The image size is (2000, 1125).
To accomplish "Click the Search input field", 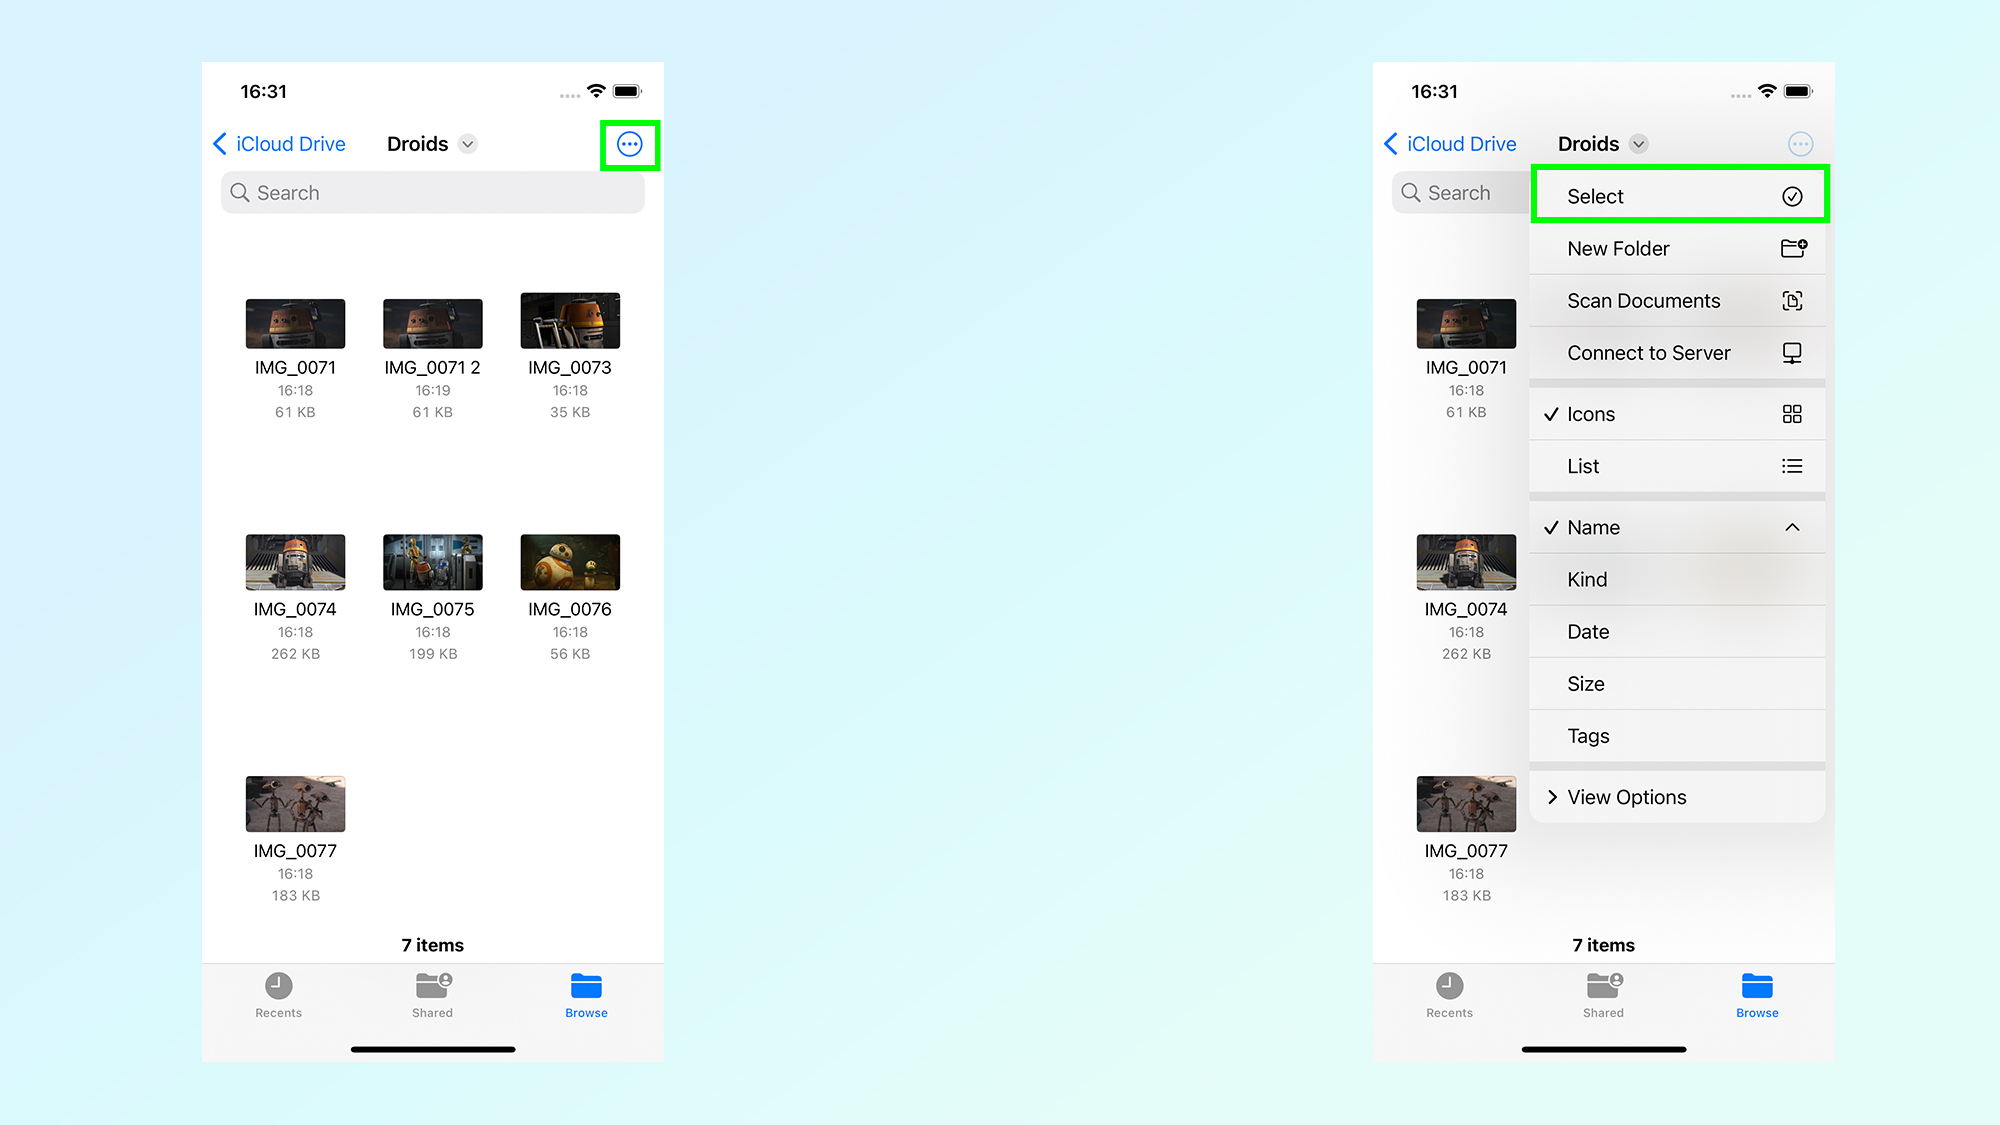I will pyautogui.click(x=430, y=191).
